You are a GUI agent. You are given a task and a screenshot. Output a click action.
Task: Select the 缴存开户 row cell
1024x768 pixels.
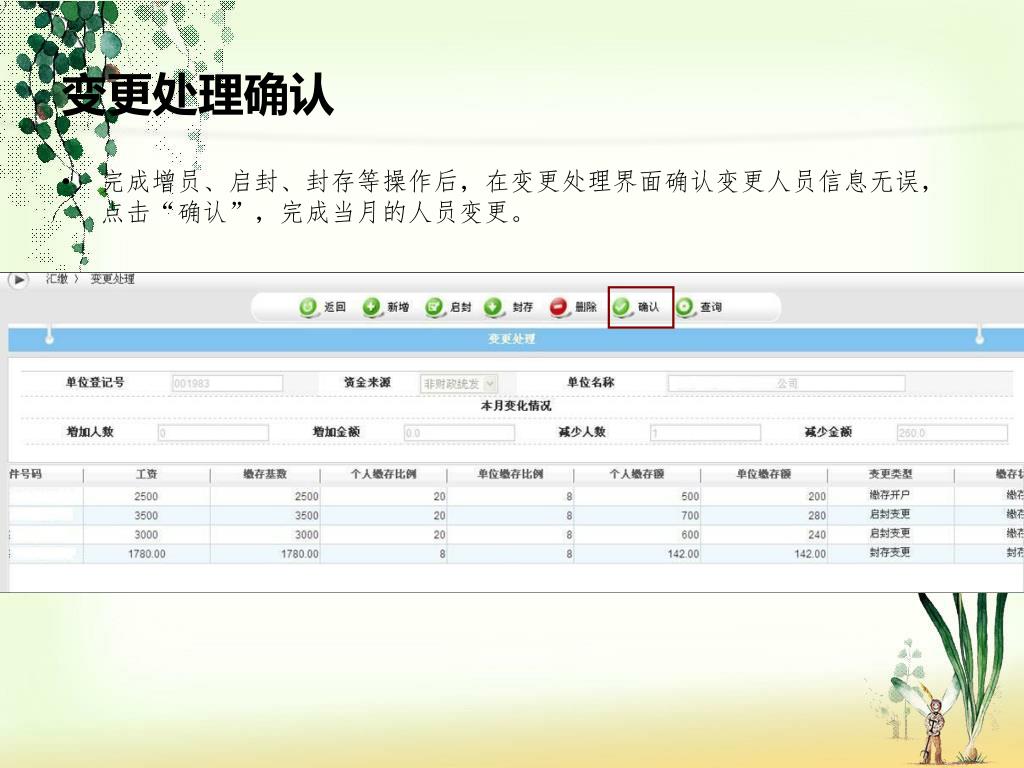[890, 496]
